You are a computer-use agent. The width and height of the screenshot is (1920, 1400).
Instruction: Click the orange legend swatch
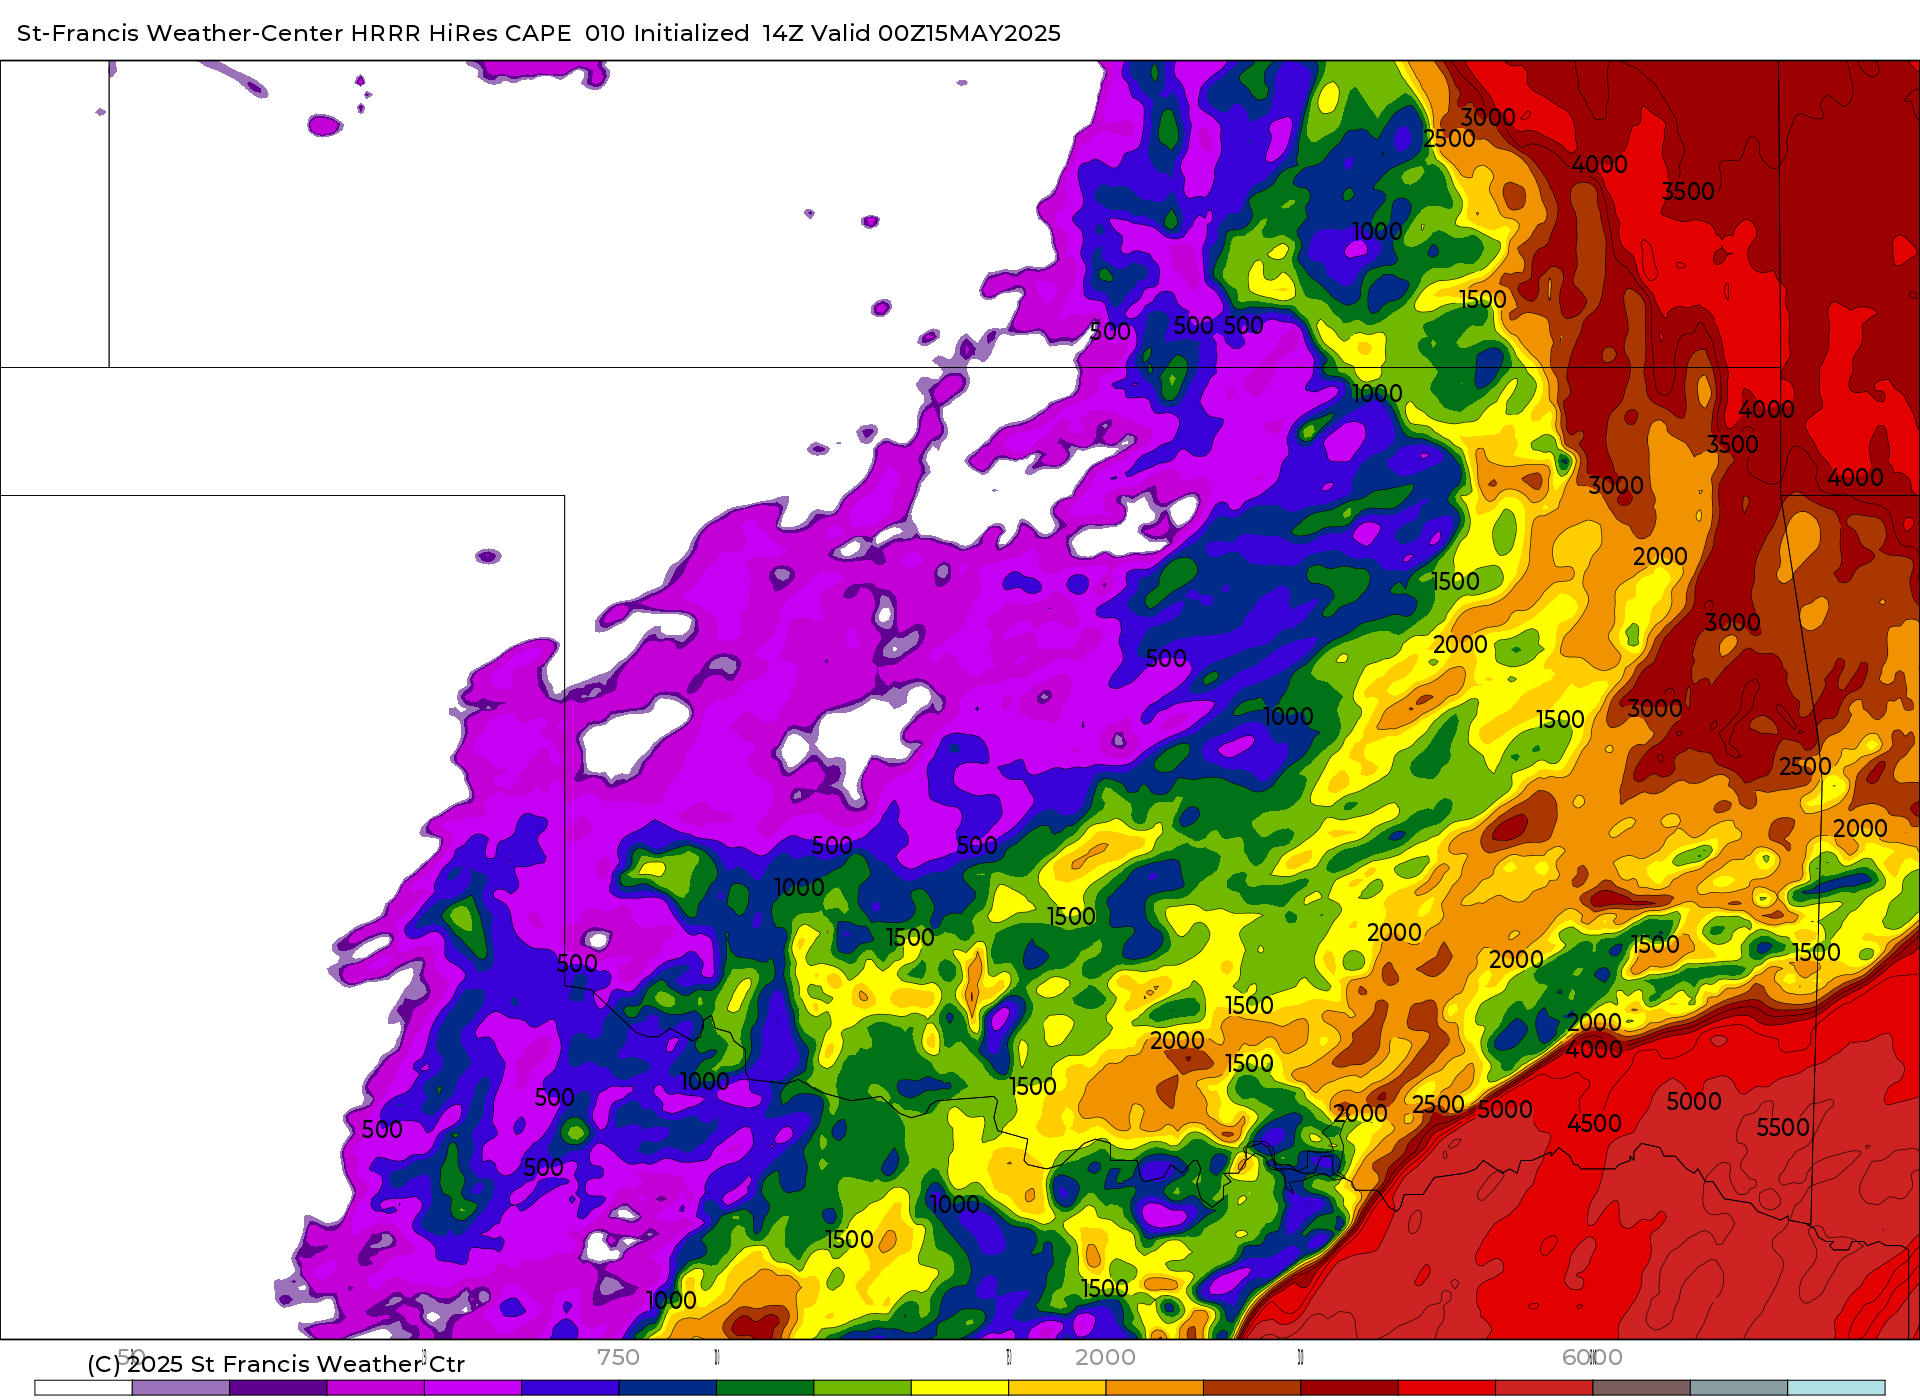tap(1154, 1388)
